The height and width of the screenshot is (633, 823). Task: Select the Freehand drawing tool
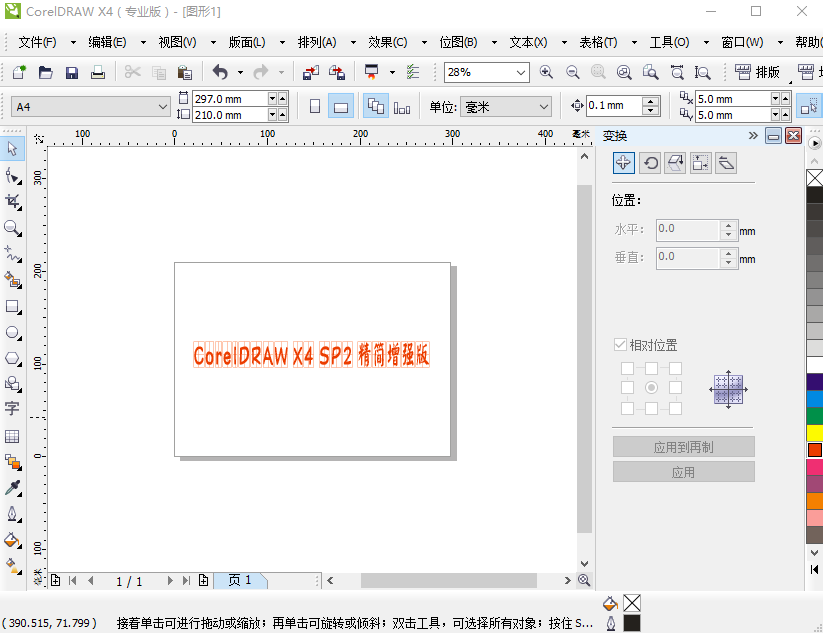[x=13, y=254]
